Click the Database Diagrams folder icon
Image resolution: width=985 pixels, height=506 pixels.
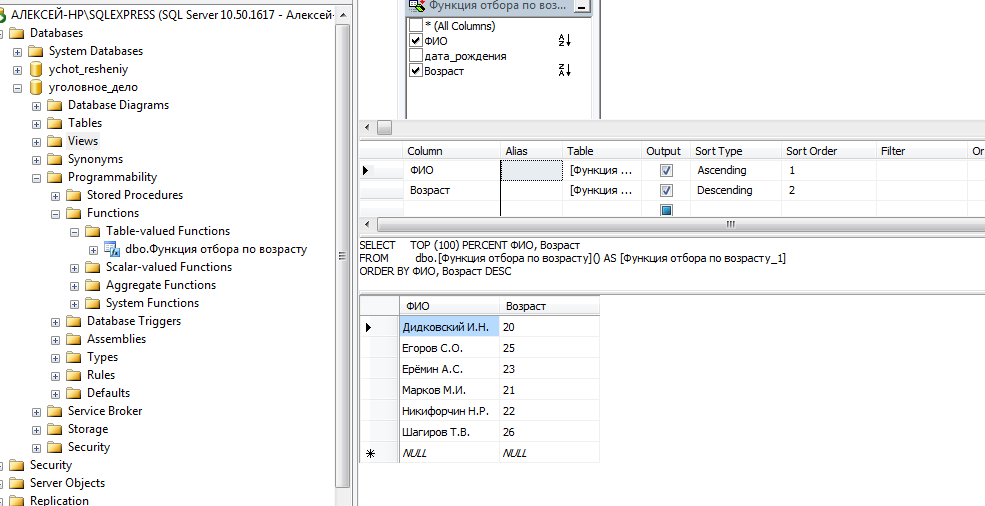point(55,105)
